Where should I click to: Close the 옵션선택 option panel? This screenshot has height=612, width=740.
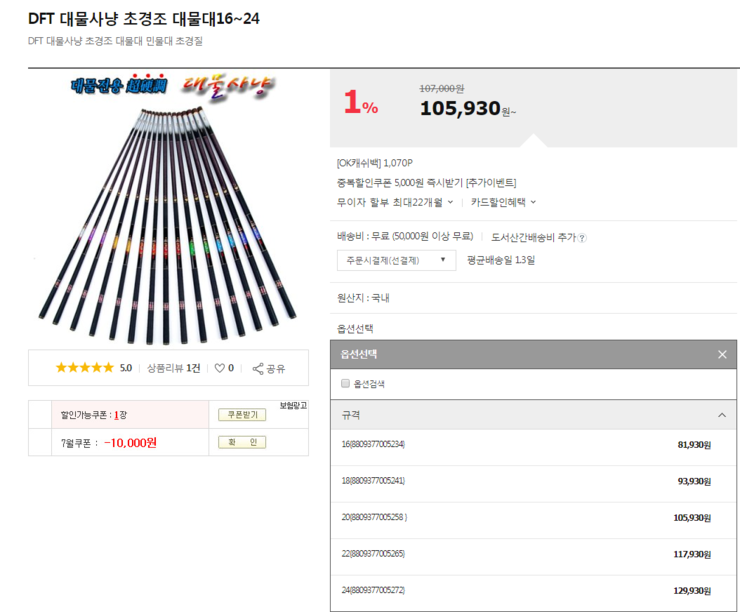[x=722, y=354]
